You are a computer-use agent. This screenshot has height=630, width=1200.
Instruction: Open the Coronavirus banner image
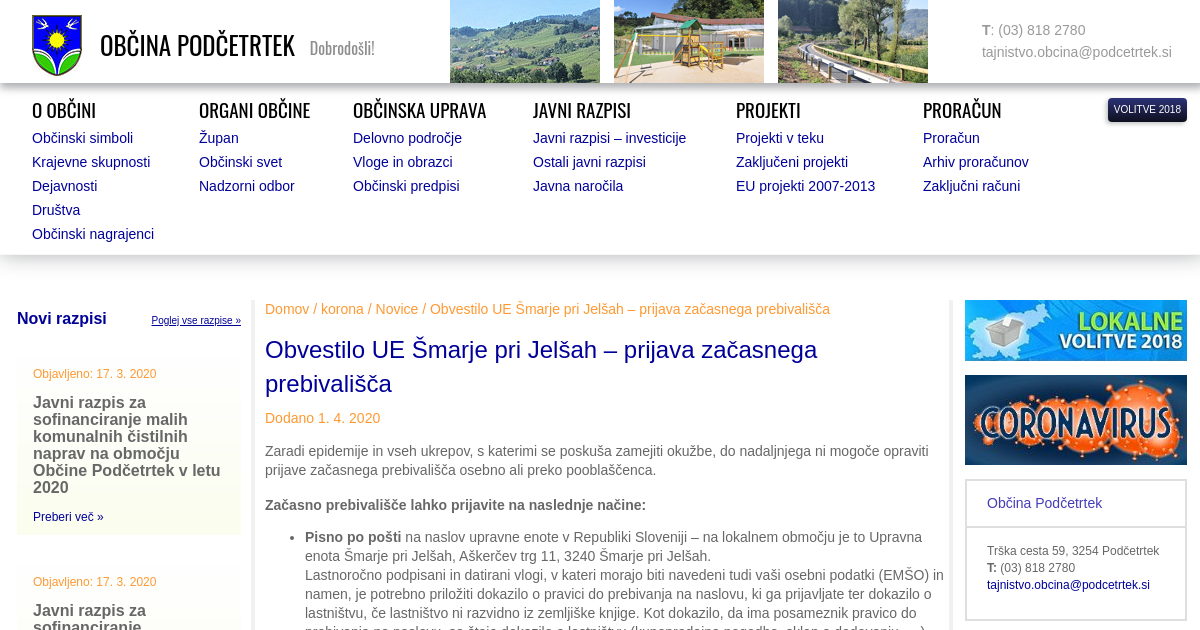click(1075, 420)
